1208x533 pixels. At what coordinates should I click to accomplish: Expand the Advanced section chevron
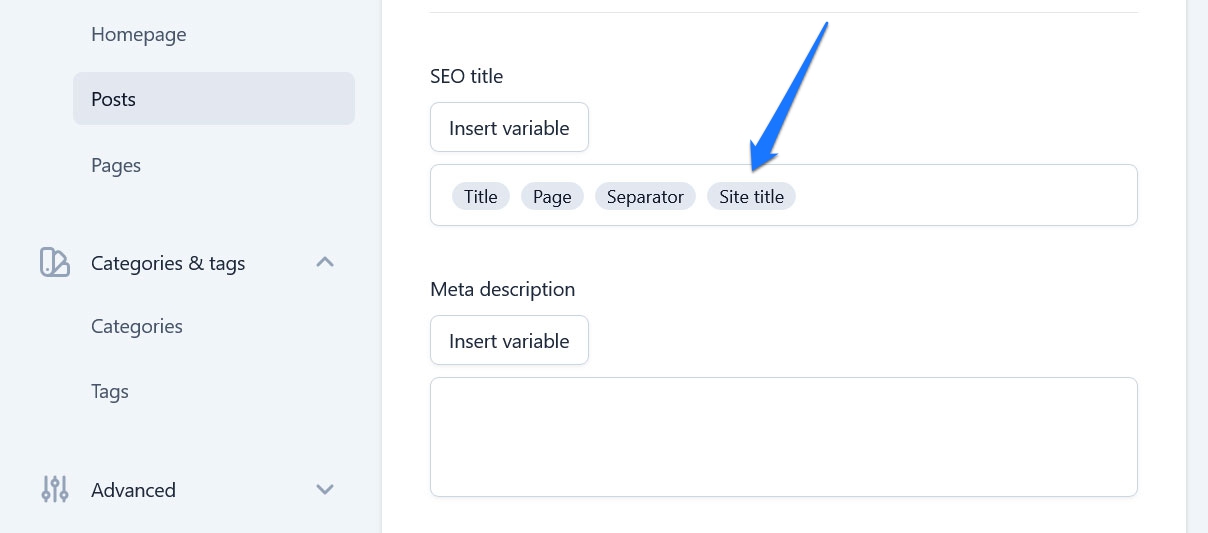pos(325,490)
